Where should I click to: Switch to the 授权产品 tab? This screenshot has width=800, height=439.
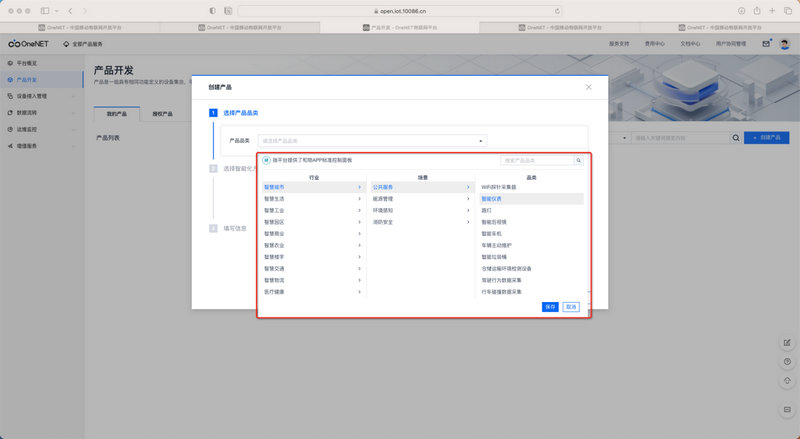(162, 114)
